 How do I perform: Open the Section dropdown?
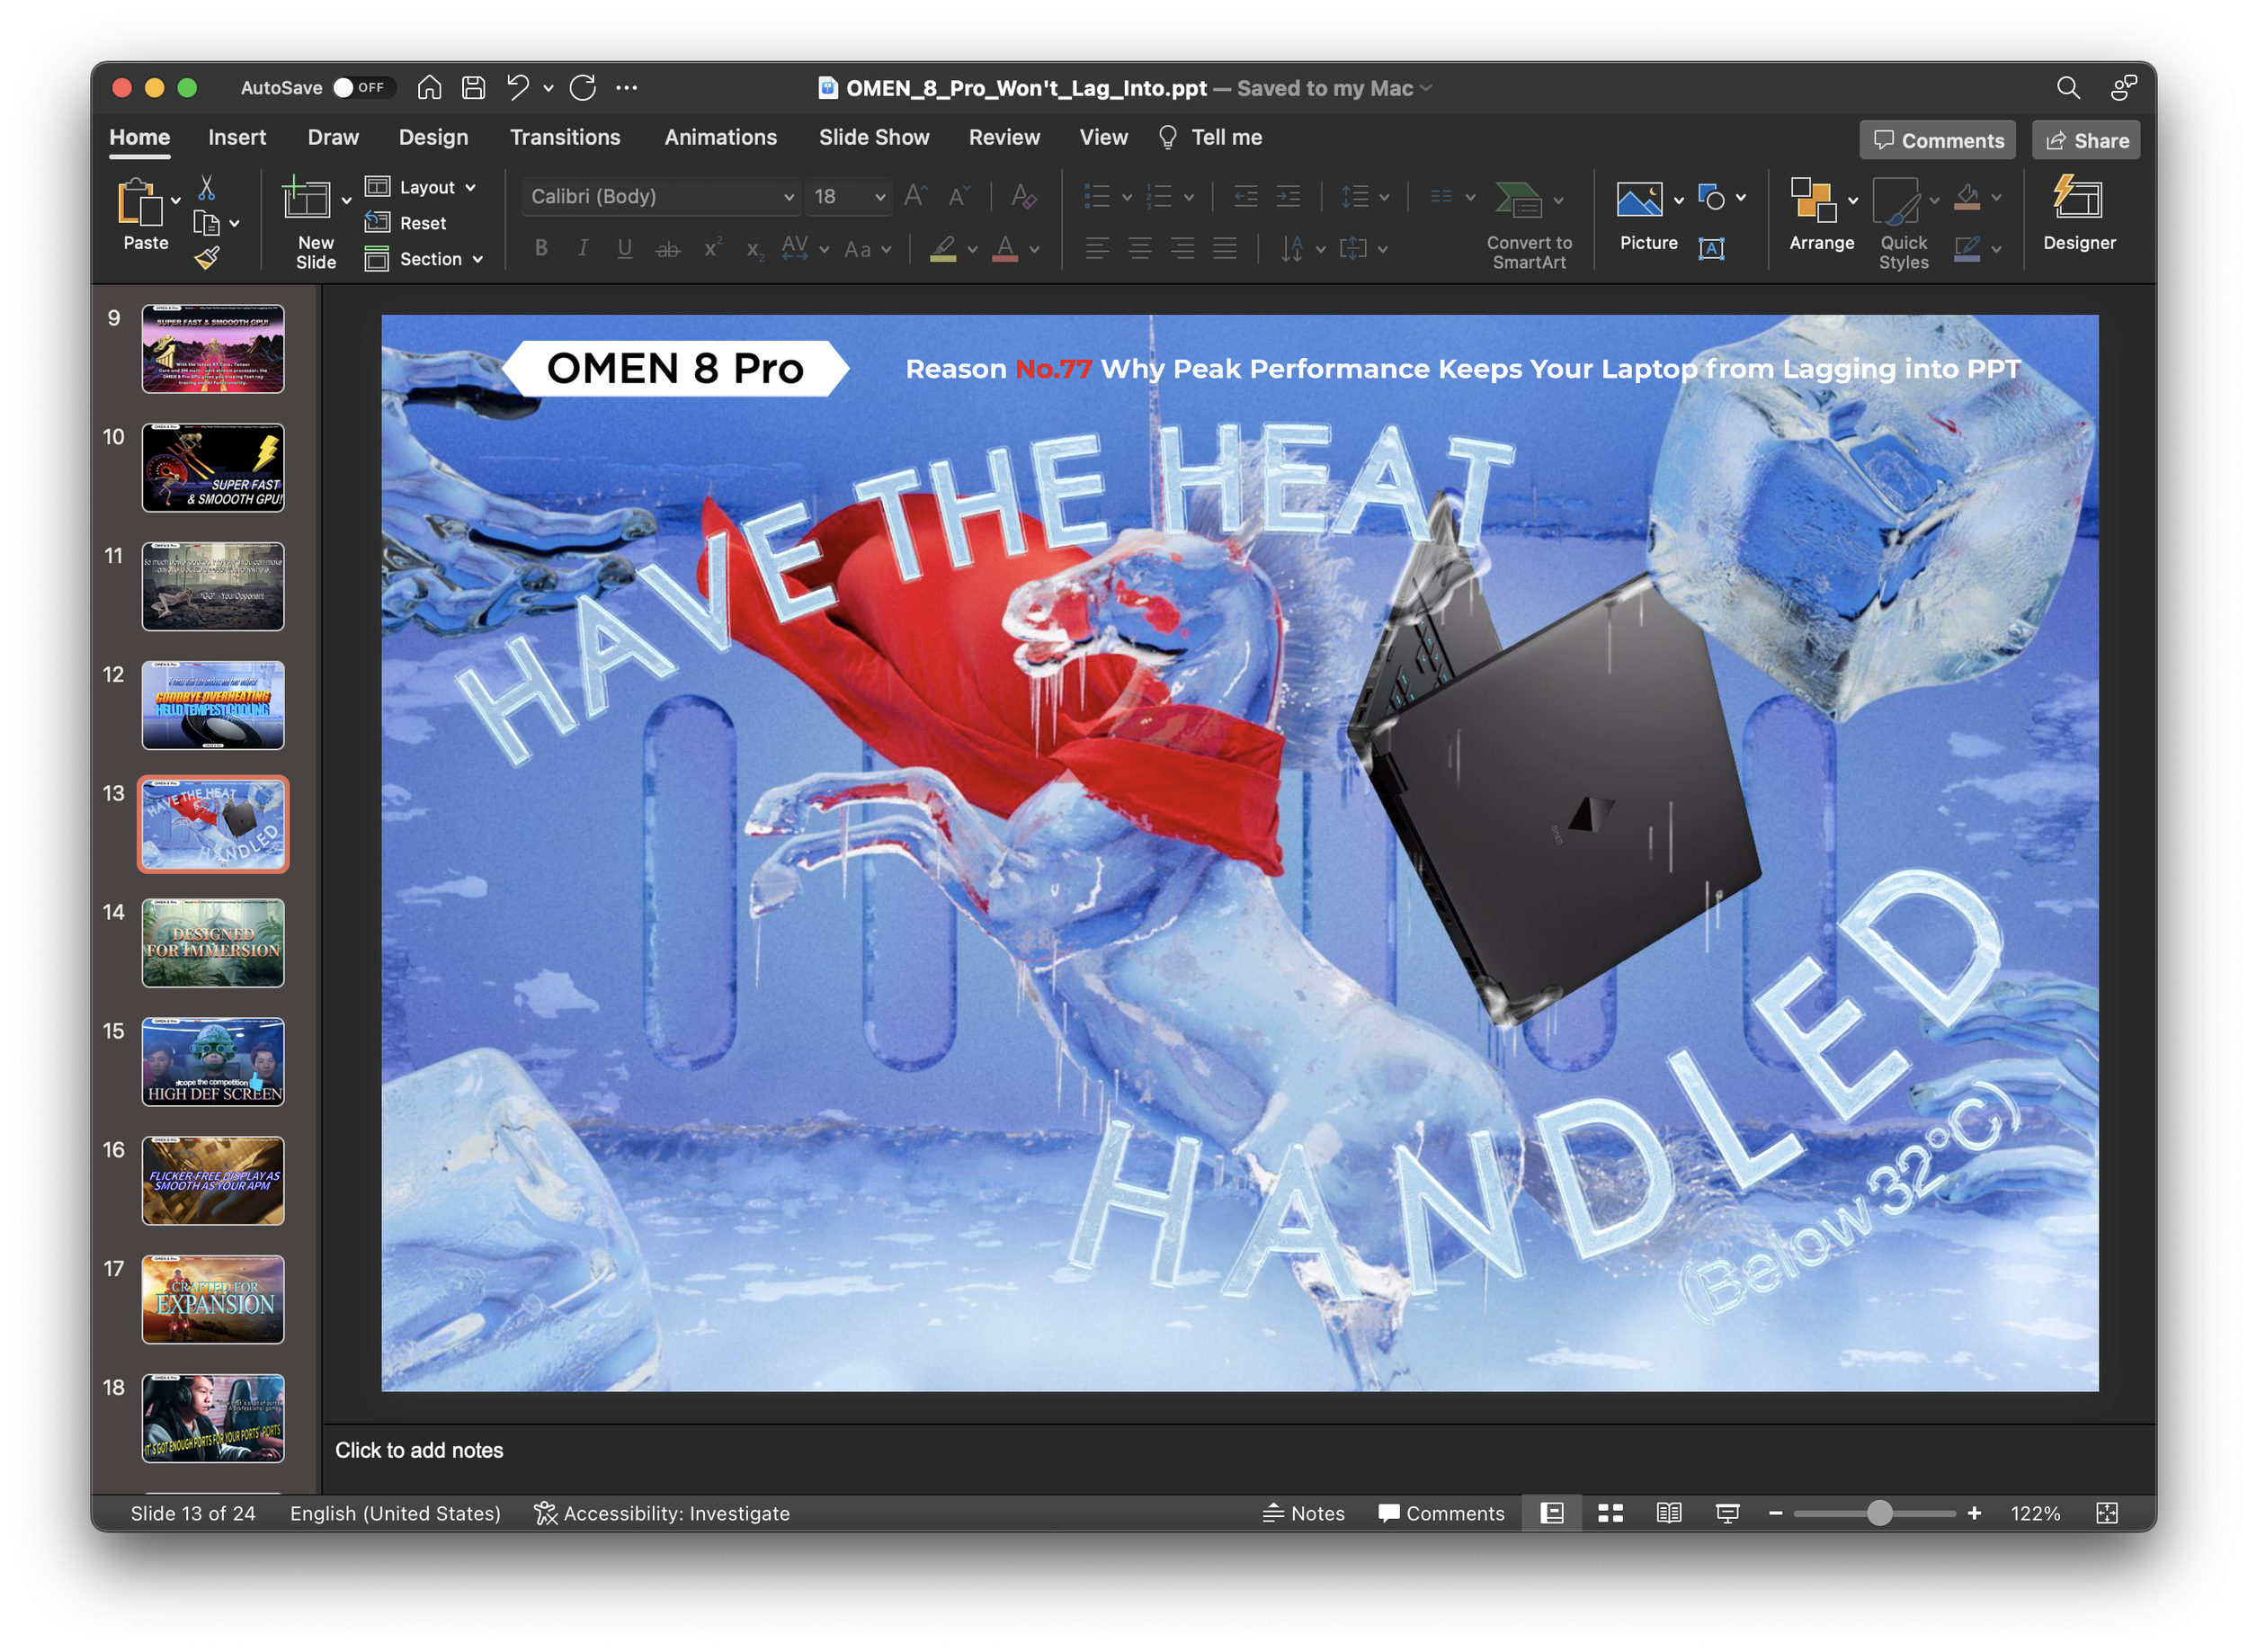pyautogui.click(x=424, y=259)
